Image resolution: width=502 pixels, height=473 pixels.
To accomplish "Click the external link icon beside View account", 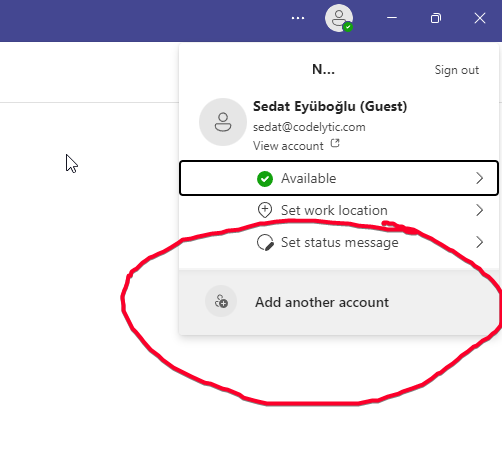I will point(335,143).
